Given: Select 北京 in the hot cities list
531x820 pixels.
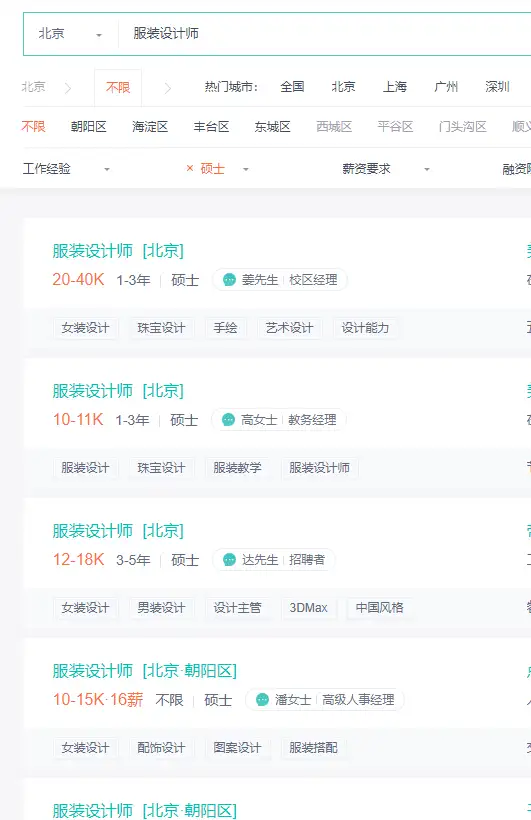Looking at the screenshot, I should point(343,87).
